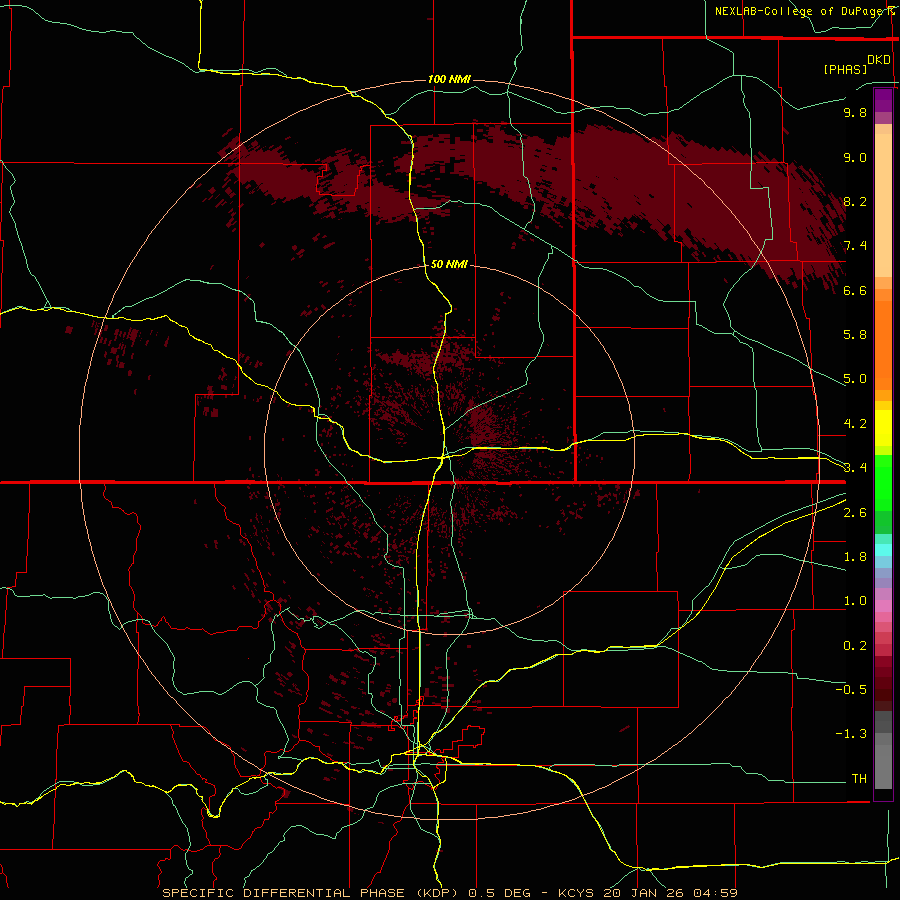This screenshot has width=900, height=900.
Task: Click the 9.8 value on the color scale
Action: [x=855, y=112]
